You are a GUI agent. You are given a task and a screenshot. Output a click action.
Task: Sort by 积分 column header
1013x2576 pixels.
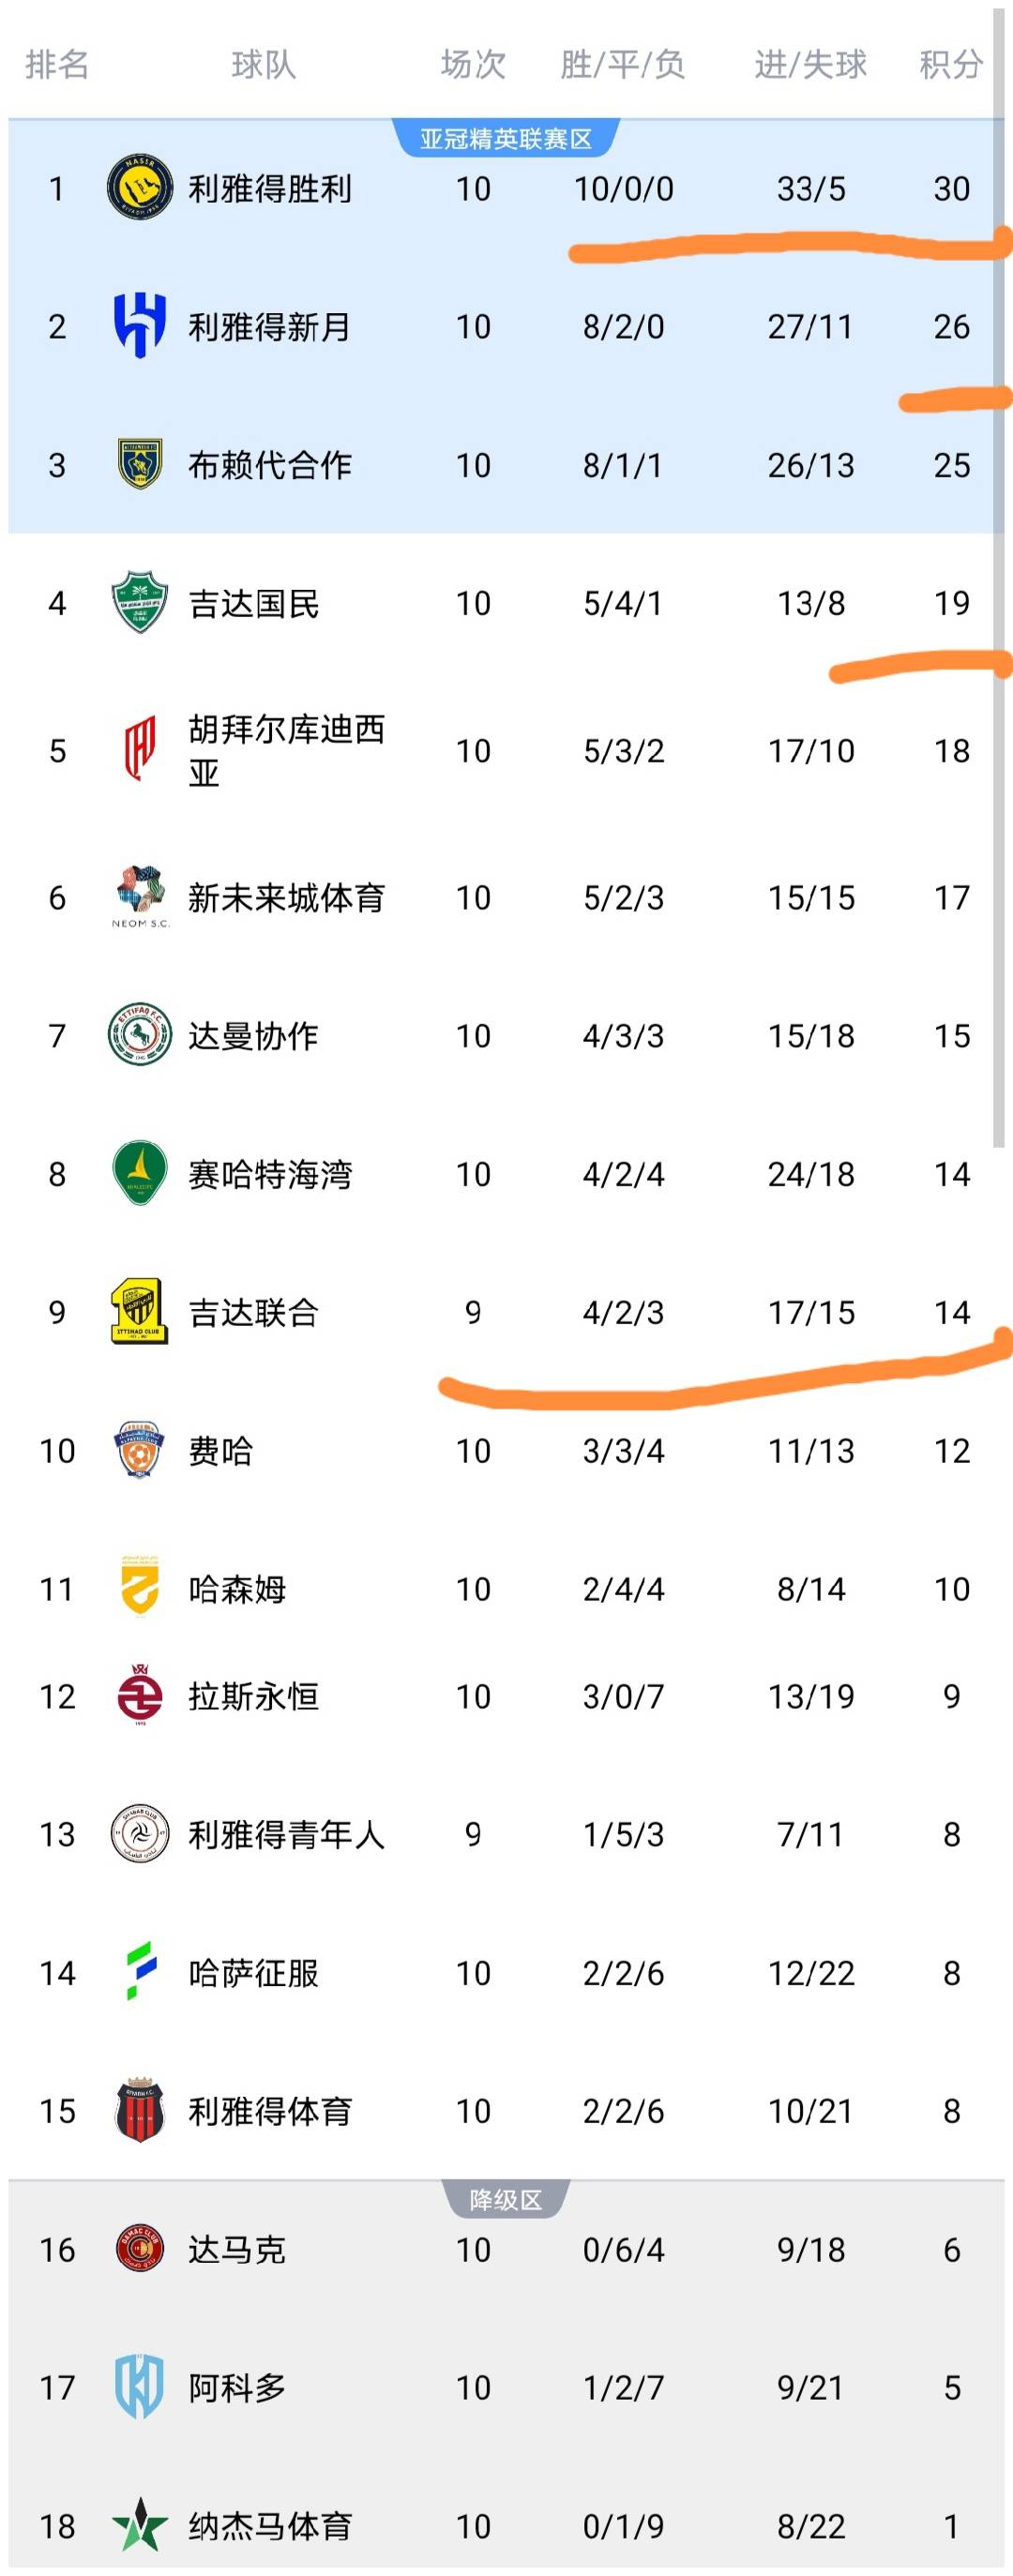pos(950,65)
